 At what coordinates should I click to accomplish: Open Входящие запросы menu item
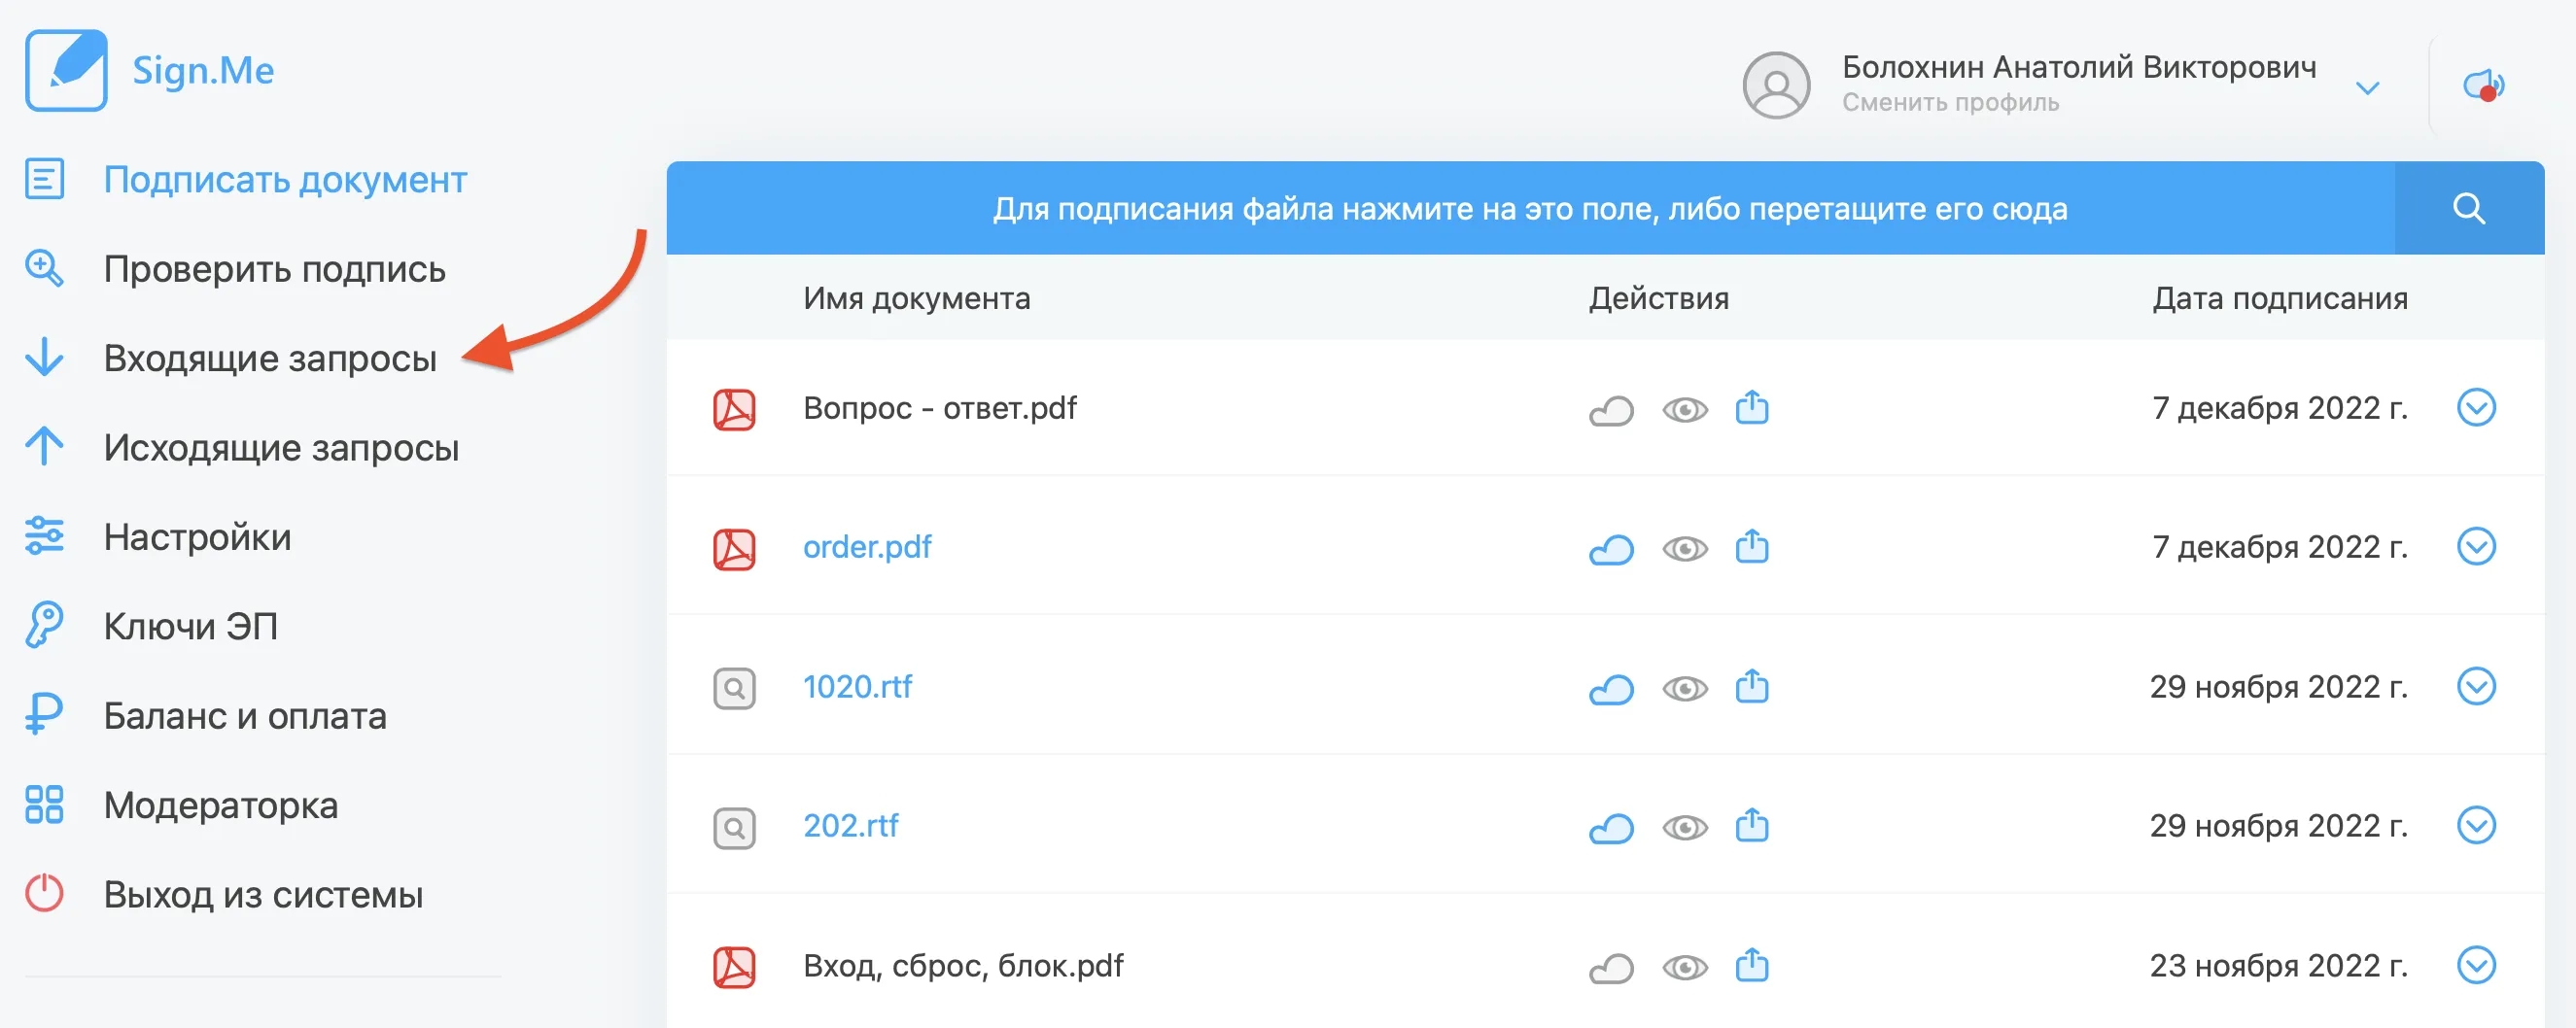pyautogui.click(x=270, y=358)
